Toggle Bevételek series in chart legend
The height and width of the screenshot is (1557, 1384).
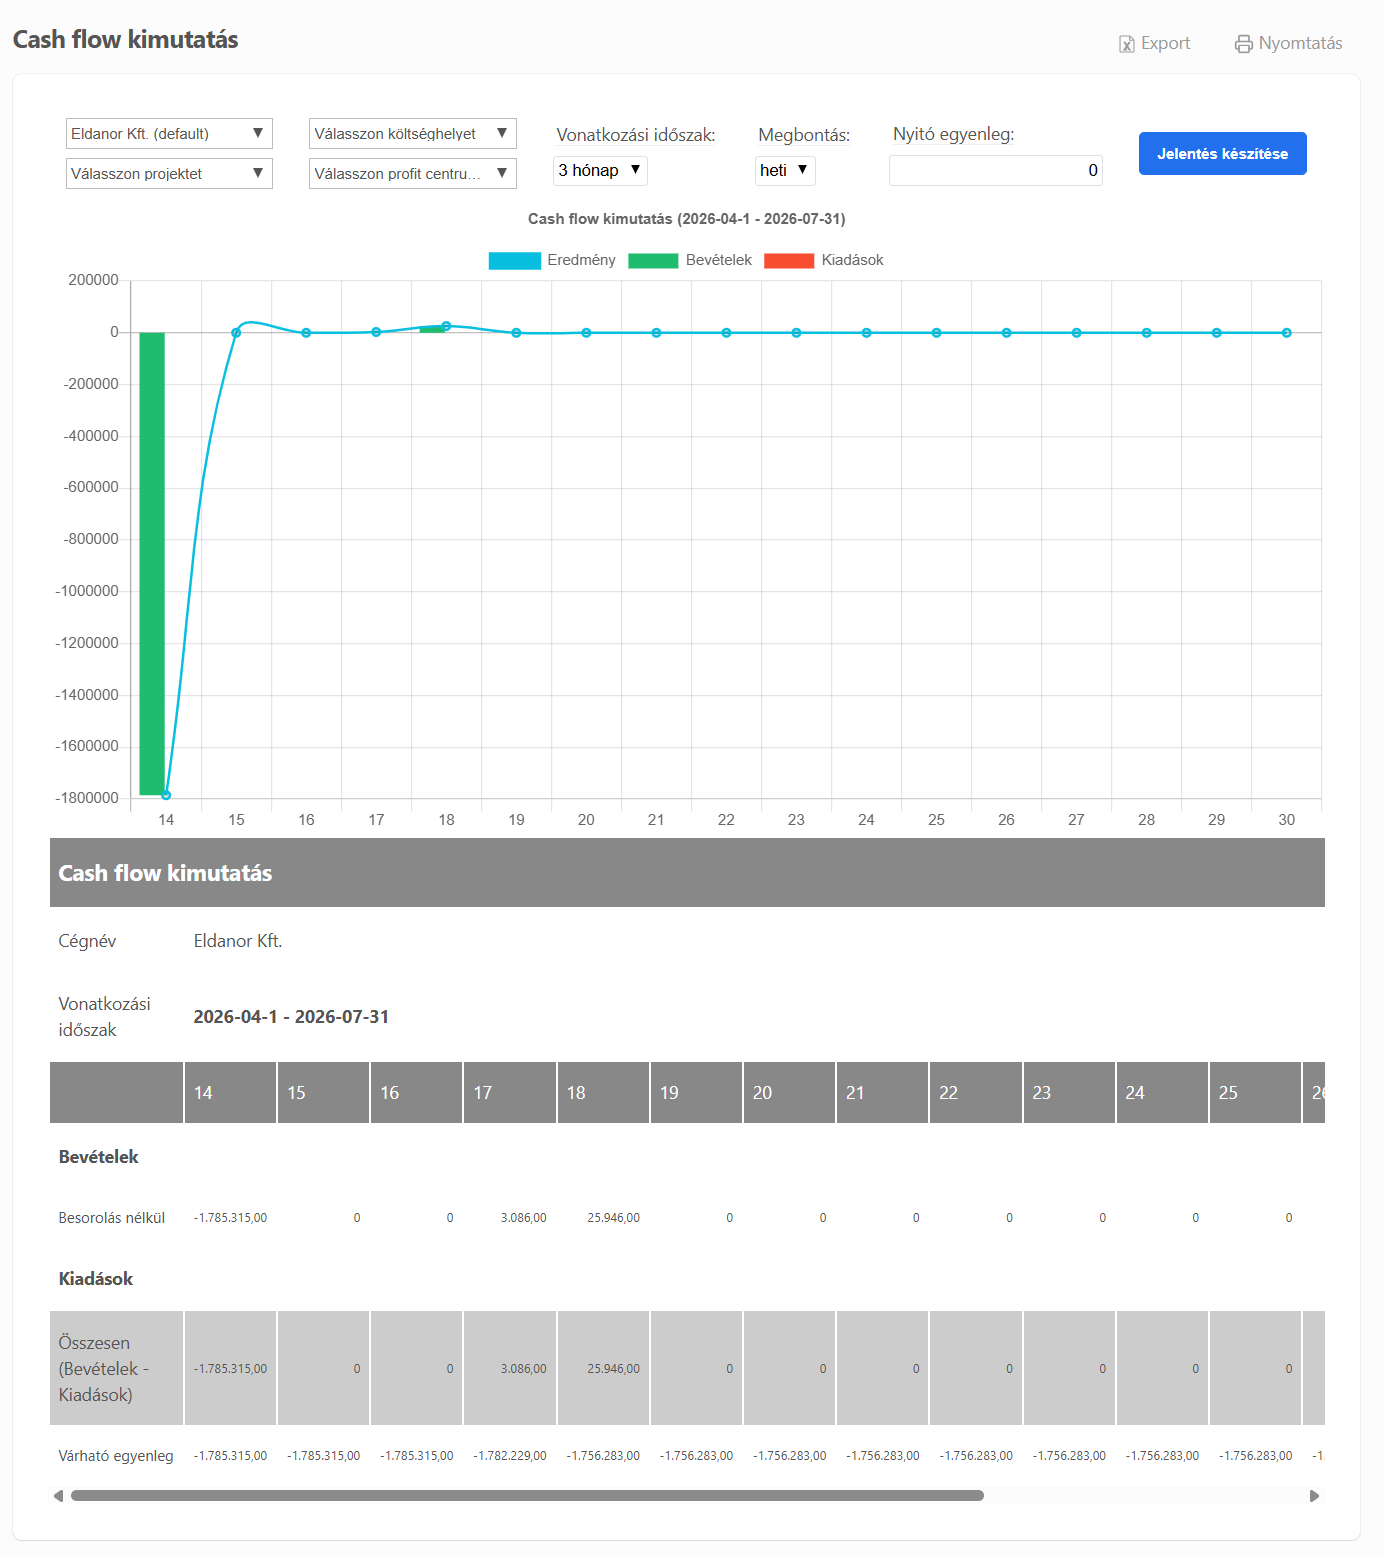(653, 261)
